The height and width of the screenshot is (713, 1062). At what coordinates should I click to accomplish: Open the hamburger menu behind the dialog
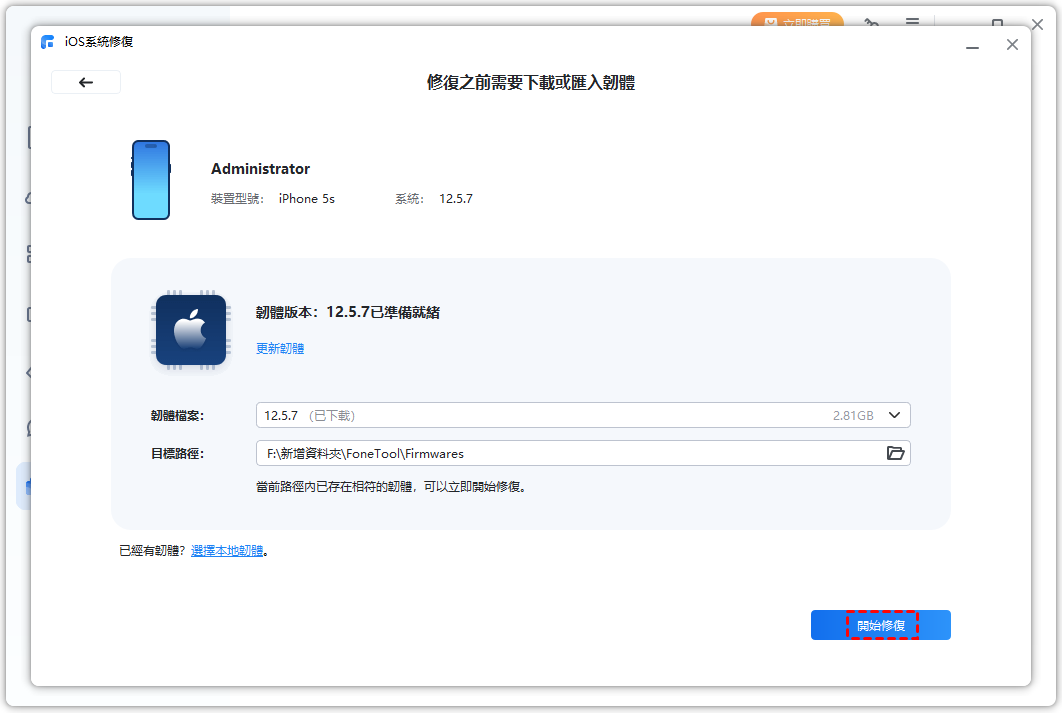[x=912, y=22]
